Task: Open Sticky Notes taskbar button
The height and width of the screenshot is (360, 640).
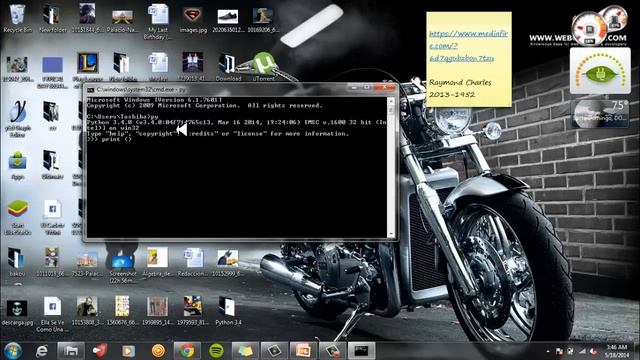Action: click(245, 351)
